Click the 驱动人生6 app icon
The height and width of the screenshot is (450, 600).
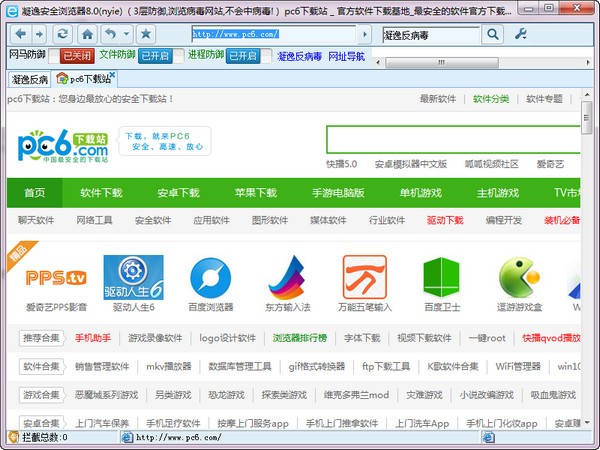tap(134, 277)
